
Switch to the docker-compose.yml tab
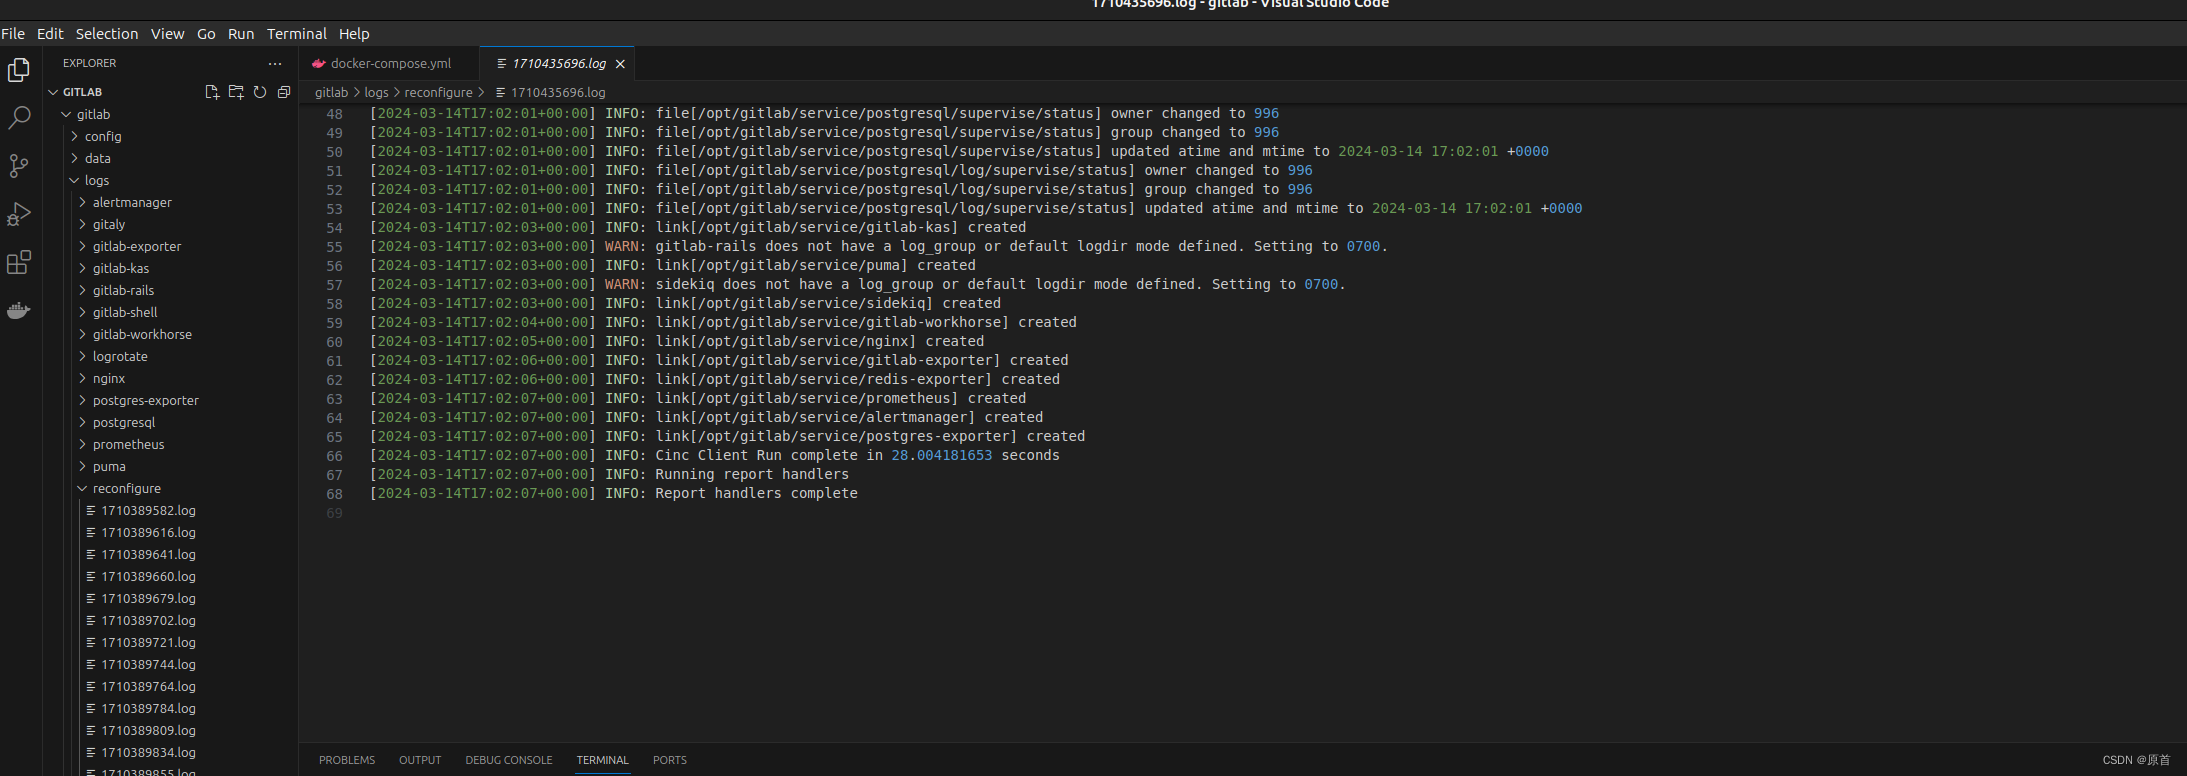coord(390,63)
